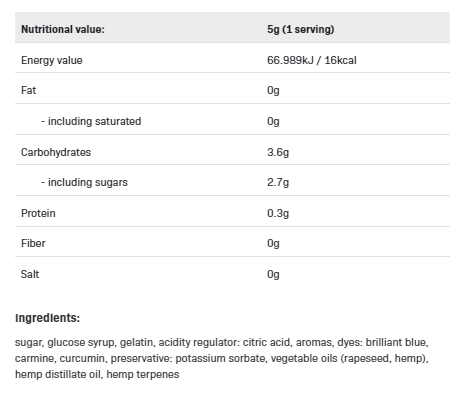
Task: Click the Fiber row label
Action: [x=33, y=243]
